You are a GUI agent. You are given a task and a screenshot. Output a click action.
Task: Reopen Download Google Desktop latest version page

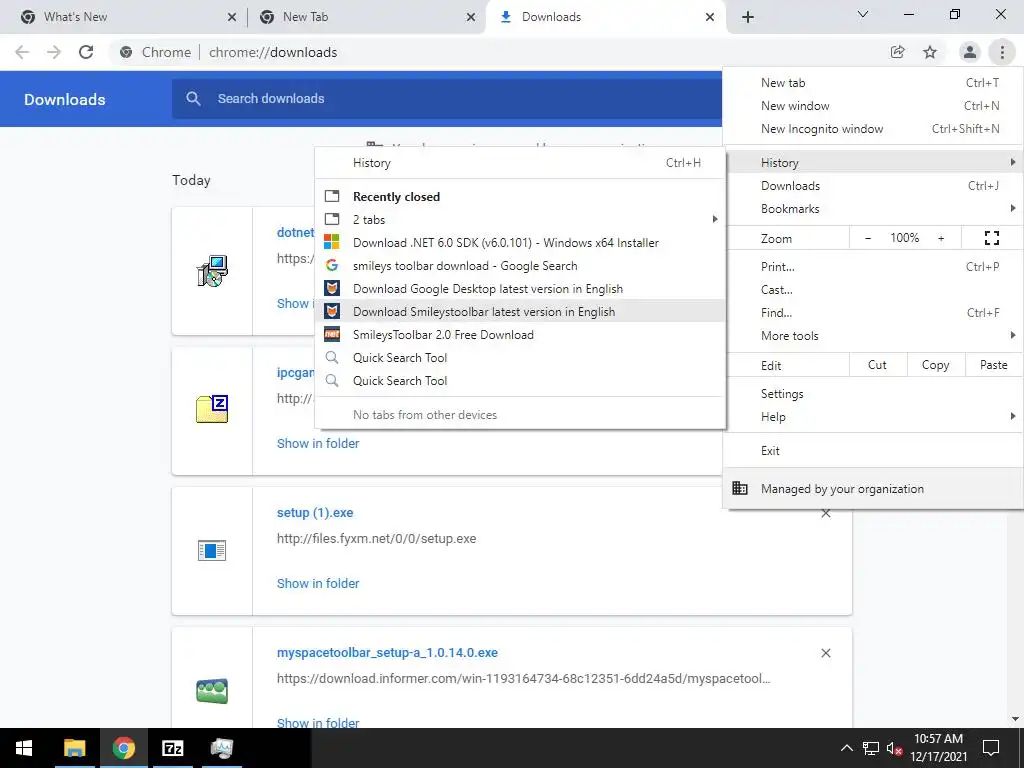(520, 289)
